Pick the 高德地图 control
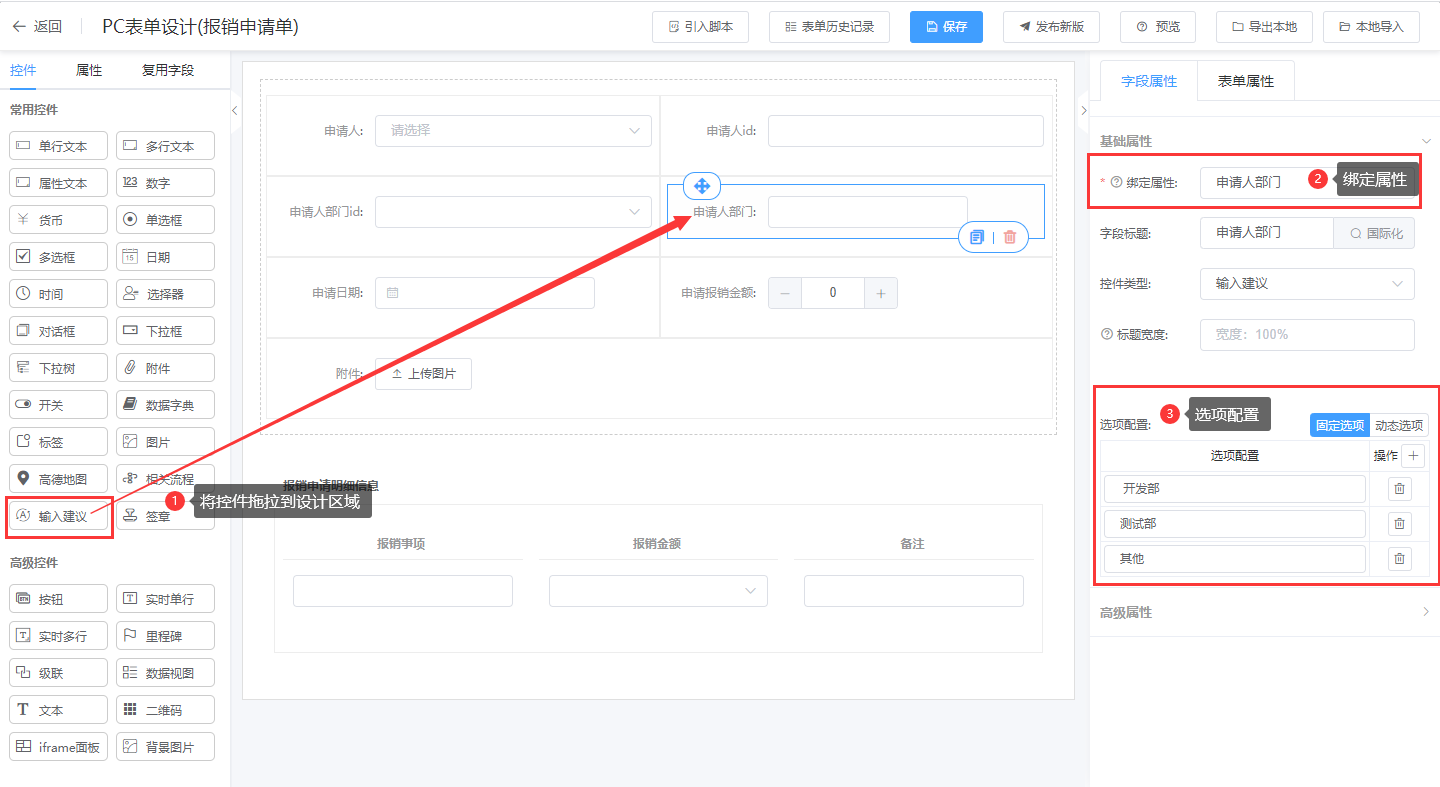 coord(58,479)
